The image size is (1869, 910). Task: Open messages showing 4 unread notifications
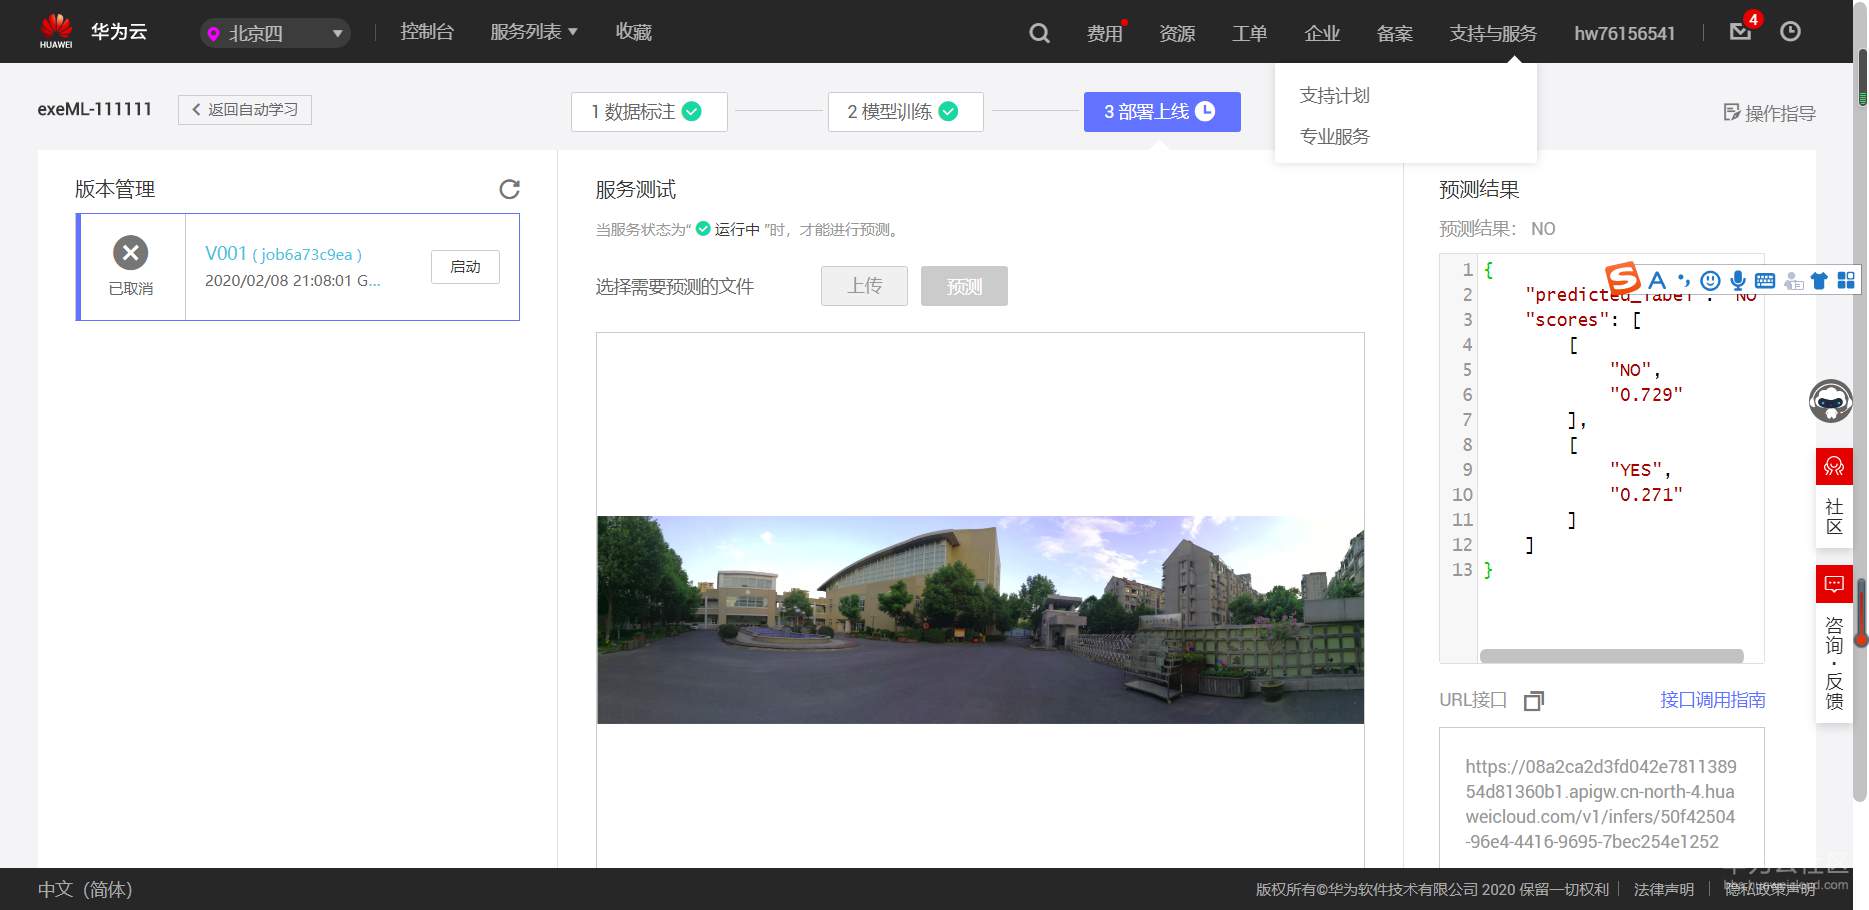pyautogui.click(x=1739, y=31)
